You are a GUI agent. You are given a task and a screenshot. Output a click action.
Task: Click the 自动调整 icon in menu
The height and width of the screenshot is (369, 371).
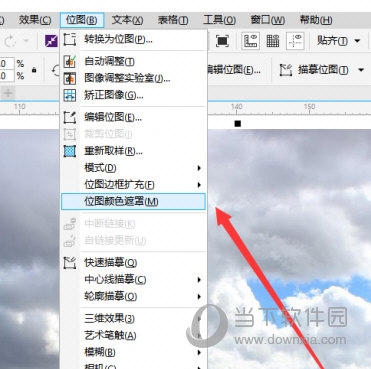pyautogui.click(x=70, y=61)
